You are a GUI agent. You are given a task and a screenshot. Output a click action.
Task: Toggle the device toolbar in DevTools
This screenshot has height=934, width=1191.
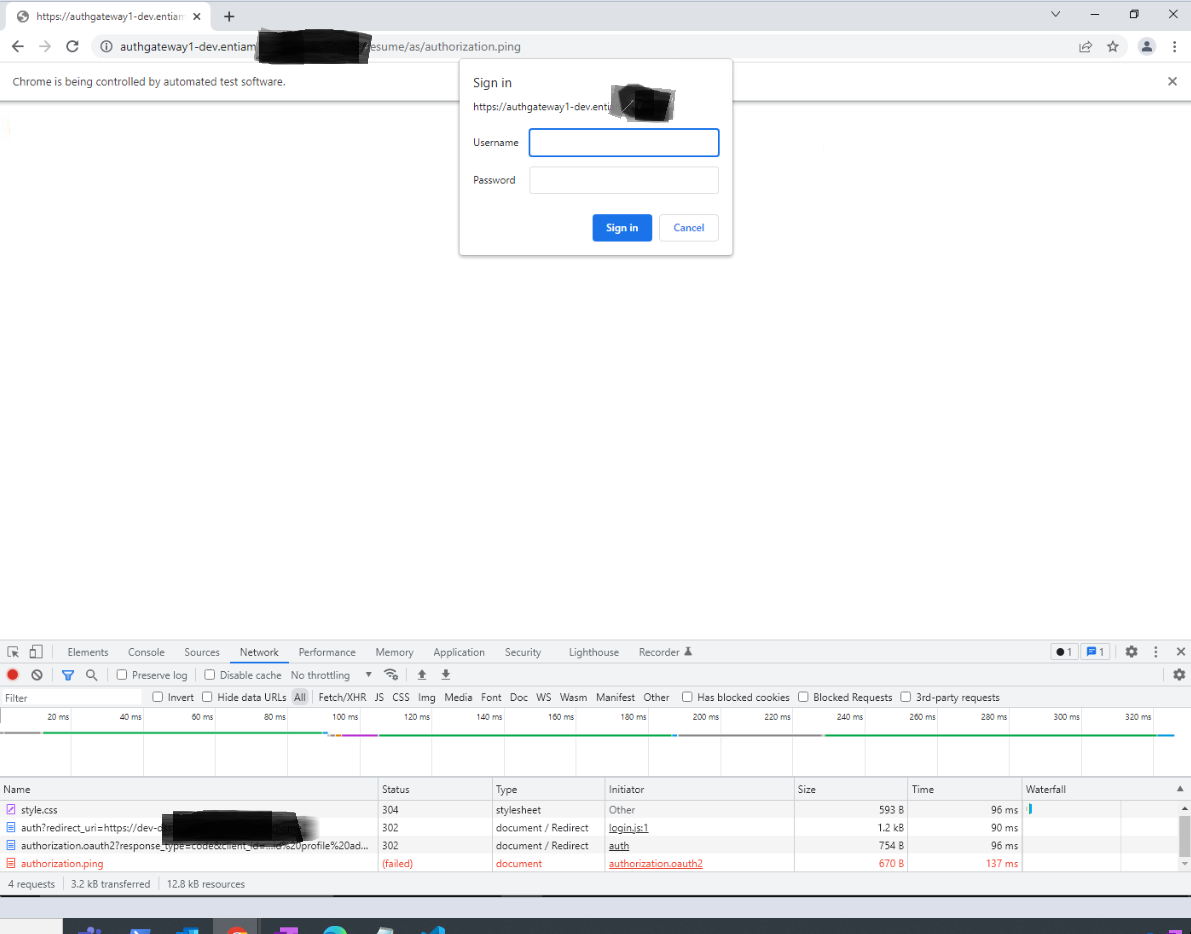(35, 651)
